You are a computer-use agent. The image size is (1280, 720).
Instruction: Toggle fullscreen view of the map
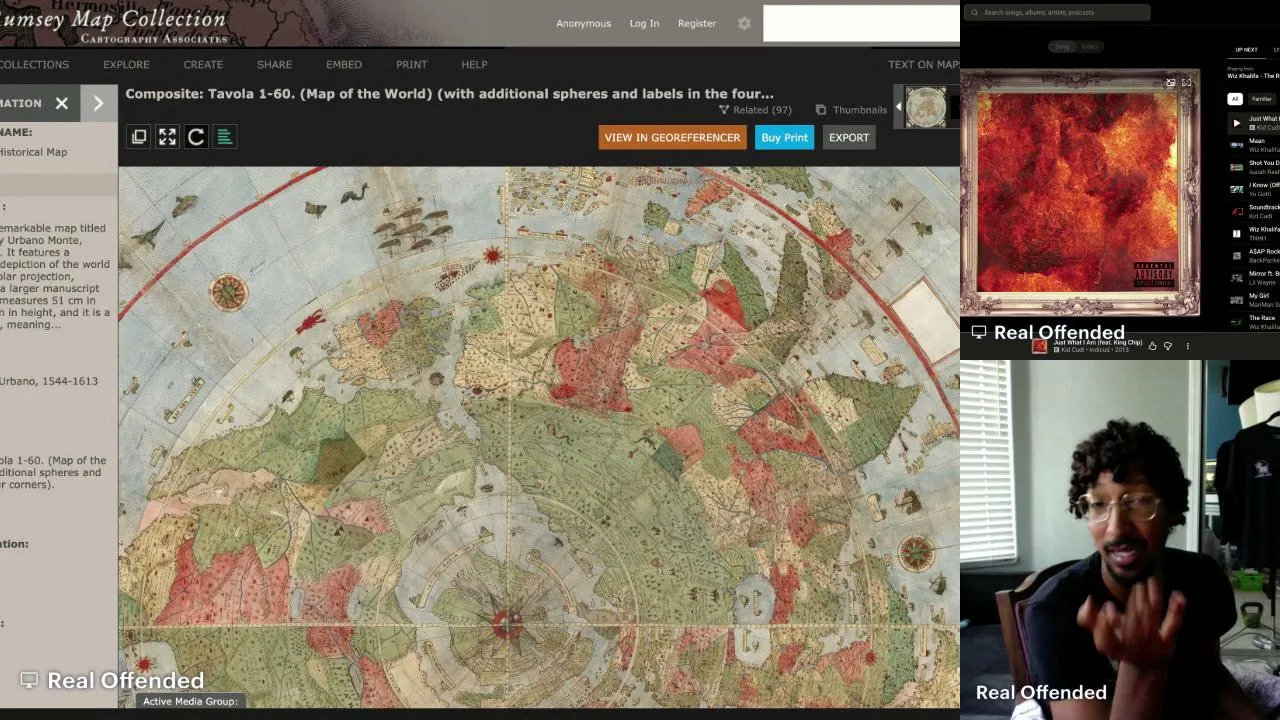(167, 137)
